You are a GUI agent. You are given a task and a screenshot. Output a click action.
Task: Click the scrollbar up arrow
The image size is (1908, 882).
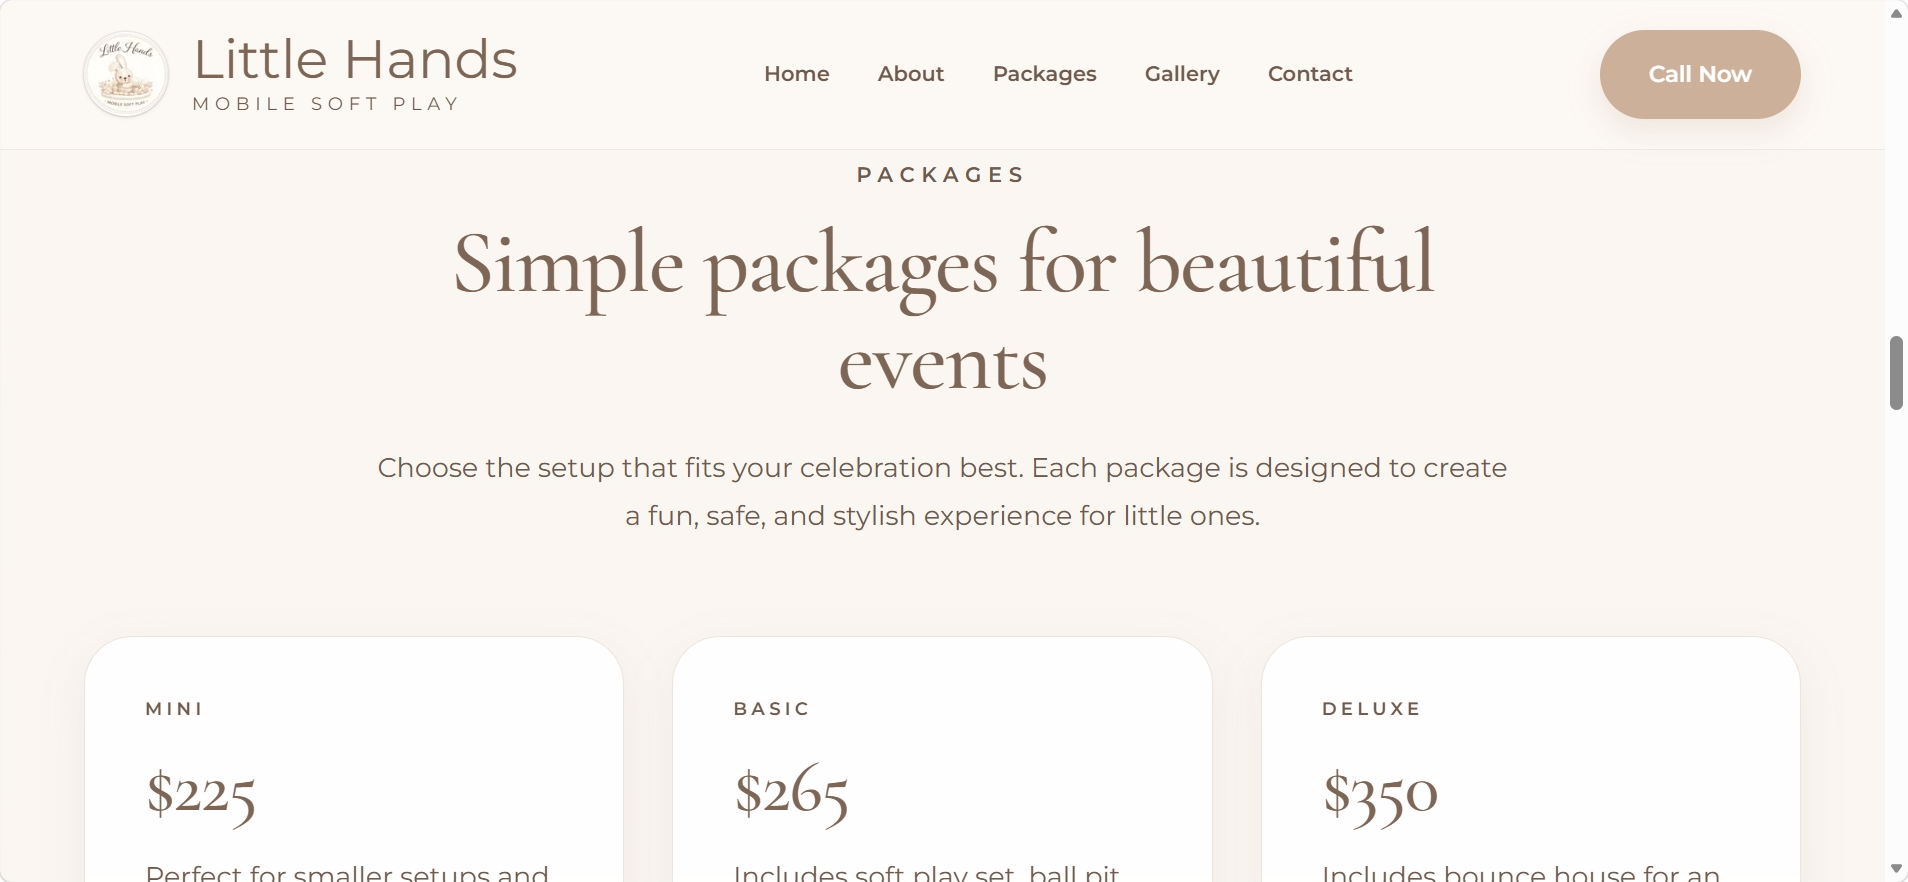click(x=1896, y=14)
